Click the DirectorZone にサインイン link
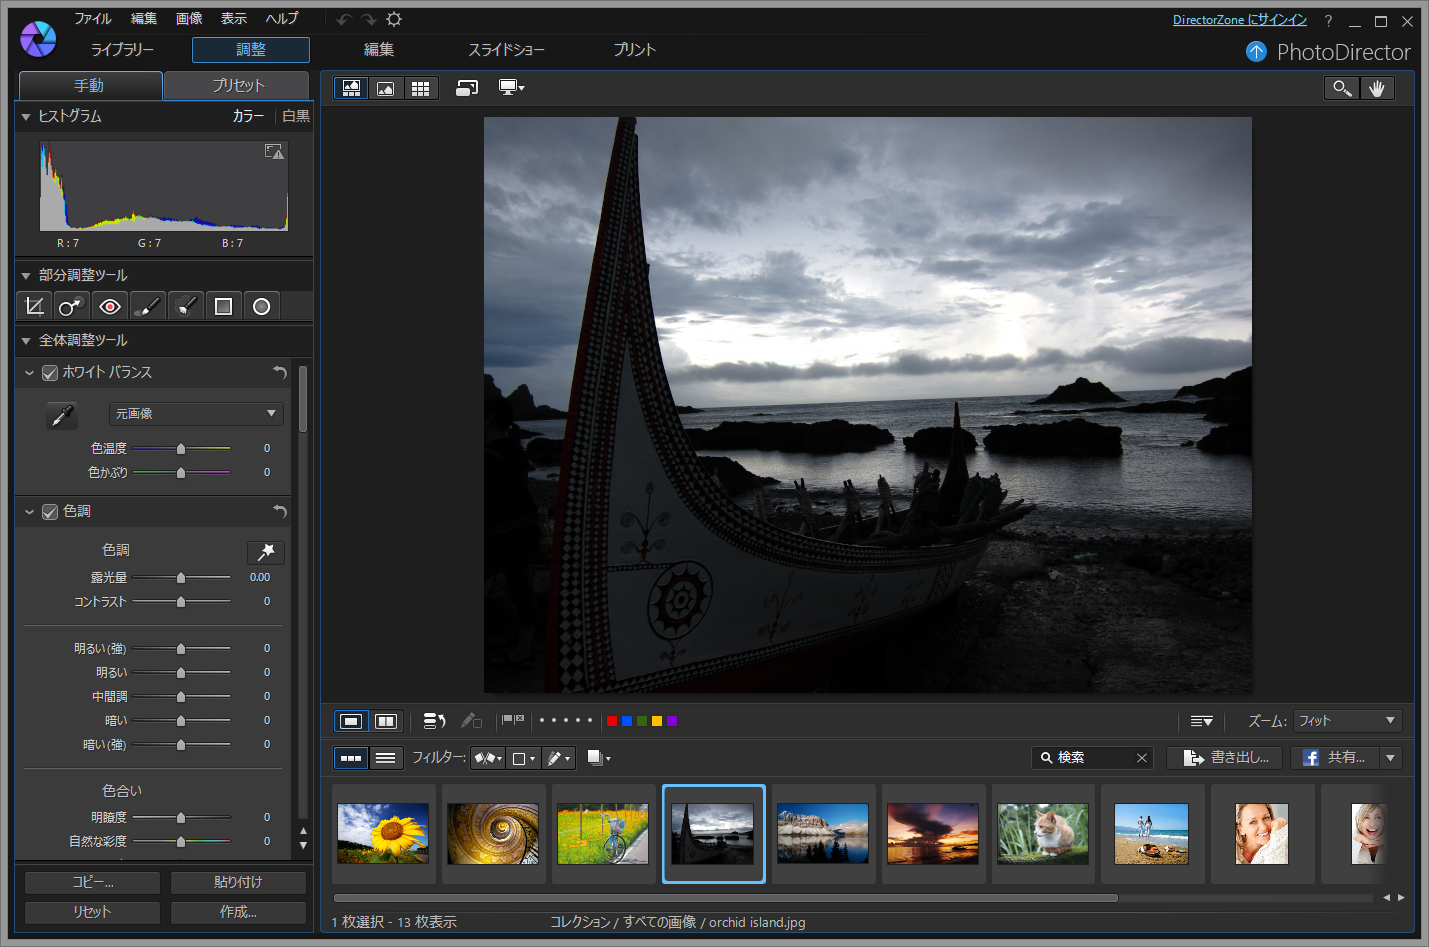1429x947 pixels. pyautogui.click(x=1239, y=19)
